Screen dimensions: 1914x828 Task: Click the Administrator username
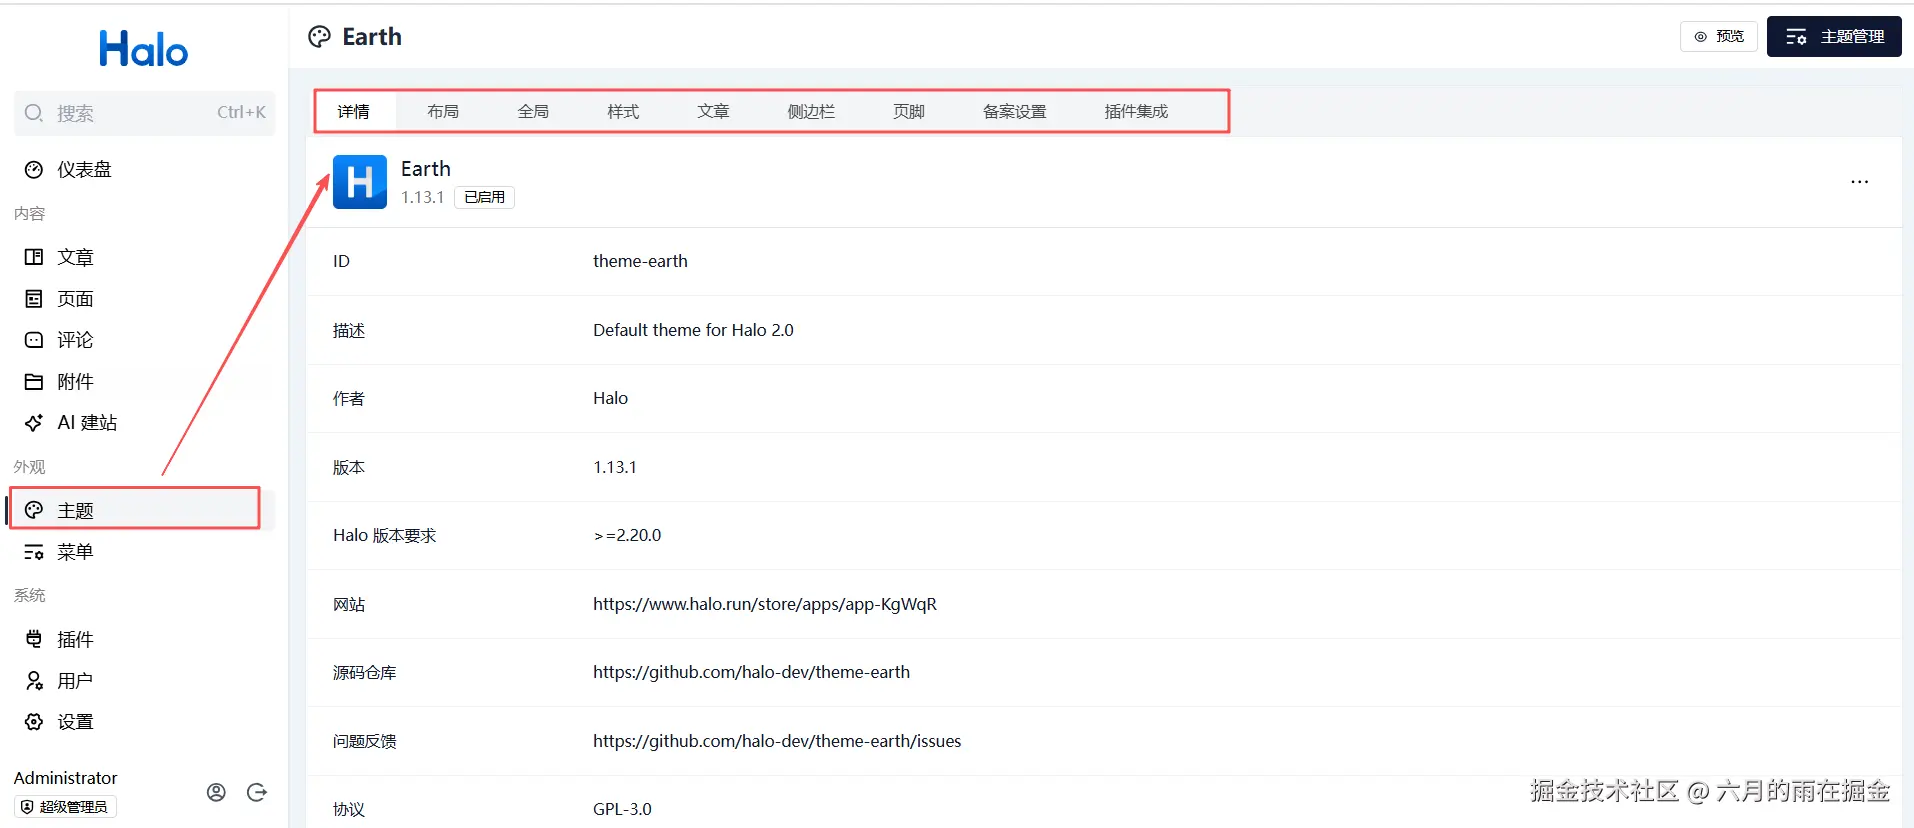coord(65,778)
